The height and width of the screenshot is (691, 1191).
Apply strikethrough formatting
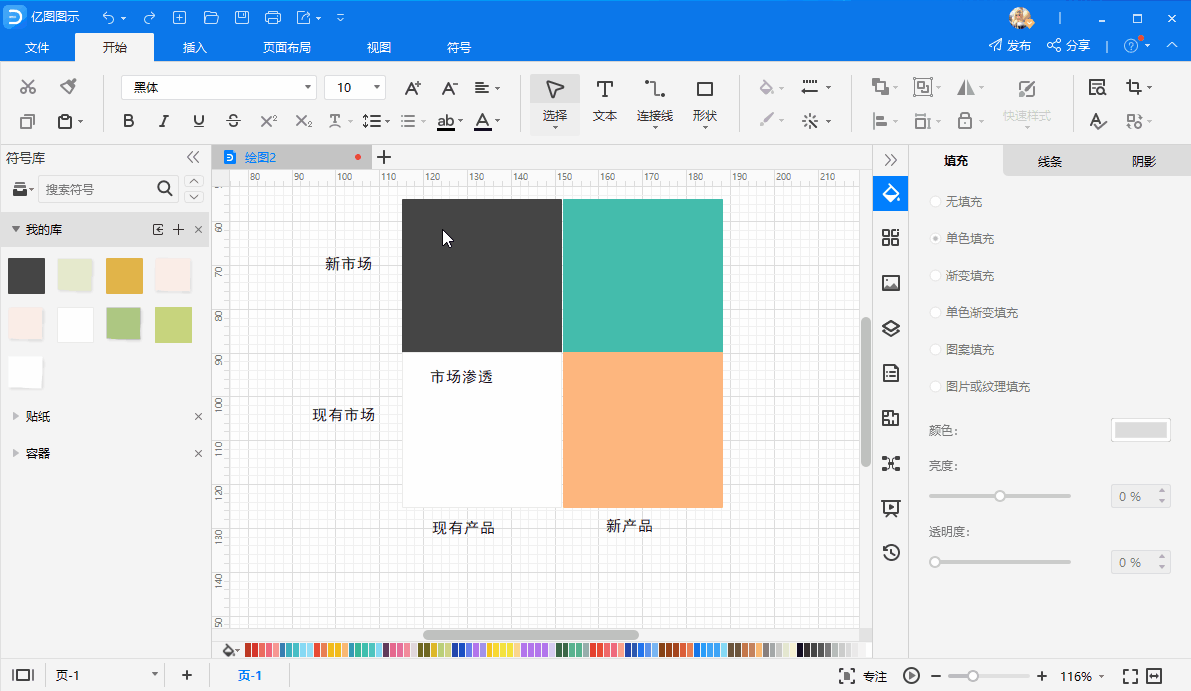(233, 121)
